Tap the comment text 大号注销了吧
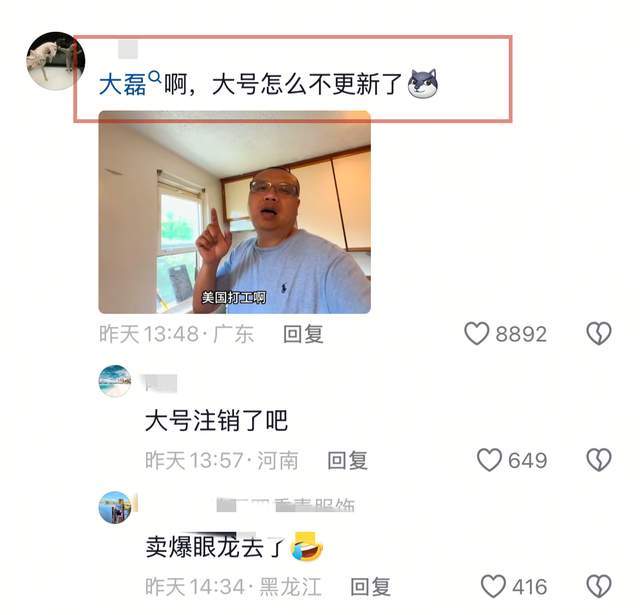 pos(216,421)
